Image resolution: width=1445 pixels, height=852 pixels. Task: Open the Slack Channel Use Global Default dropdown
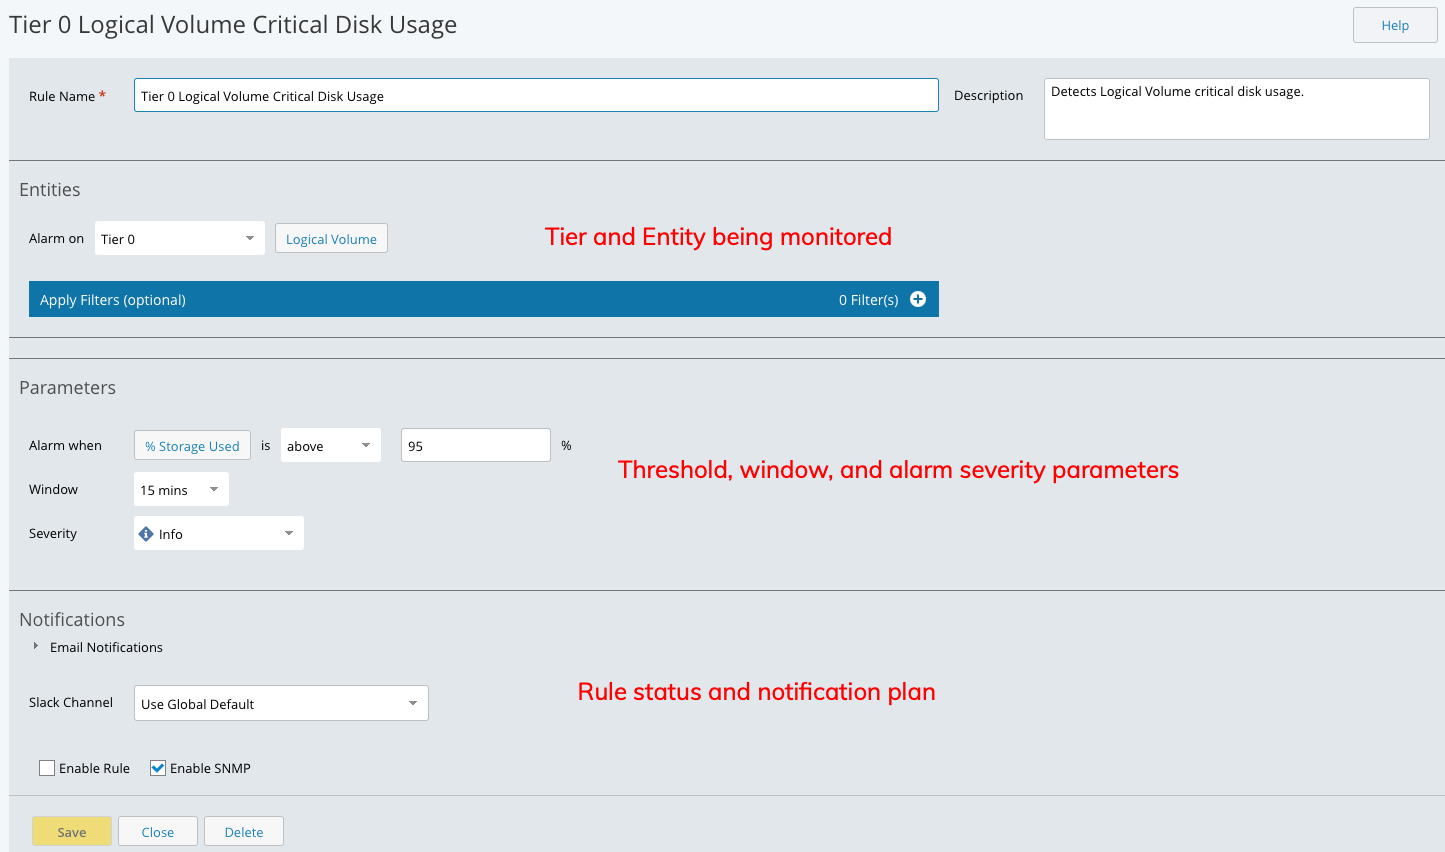(x=281, y=703)
